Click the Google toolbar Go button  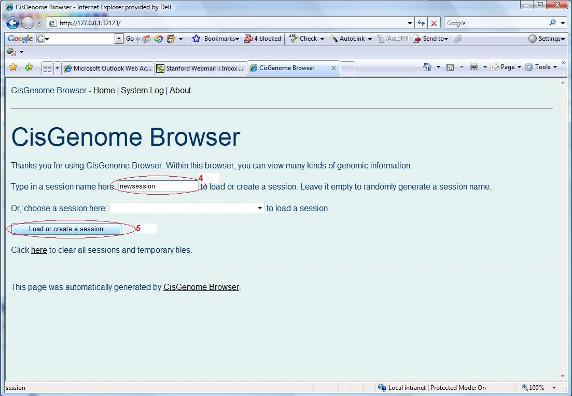click(x=130, y=38)
